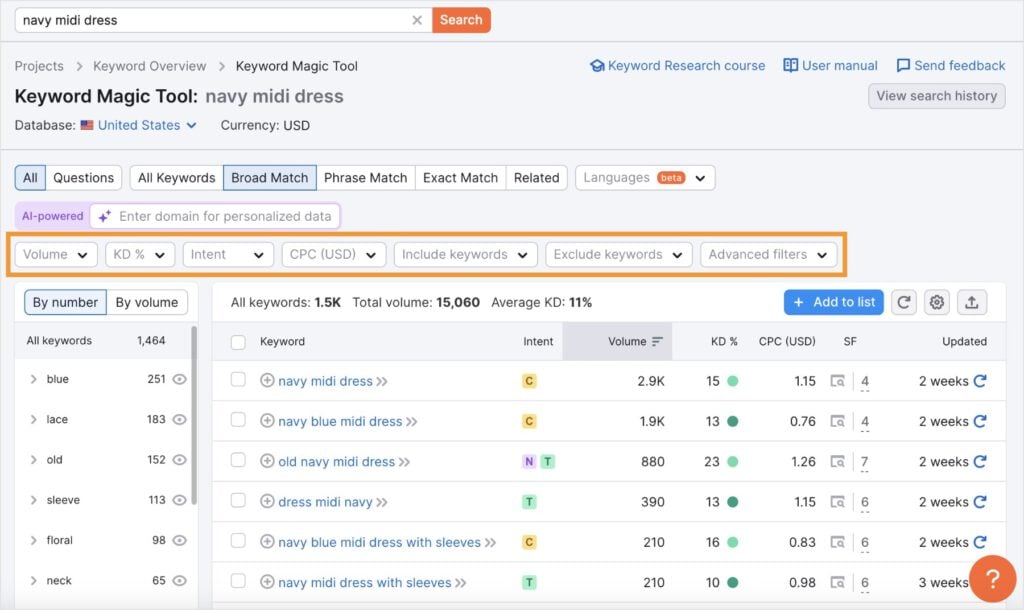This screenshot has width=1024, height=610.
Task: Open the table settings gear
Action: click(x=937, y=302)
